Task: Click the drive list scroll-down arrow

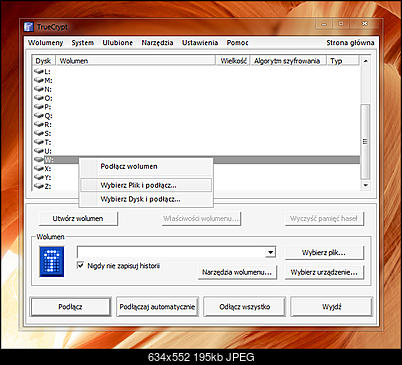Action: pyautogui.click(x=365, y=185)
